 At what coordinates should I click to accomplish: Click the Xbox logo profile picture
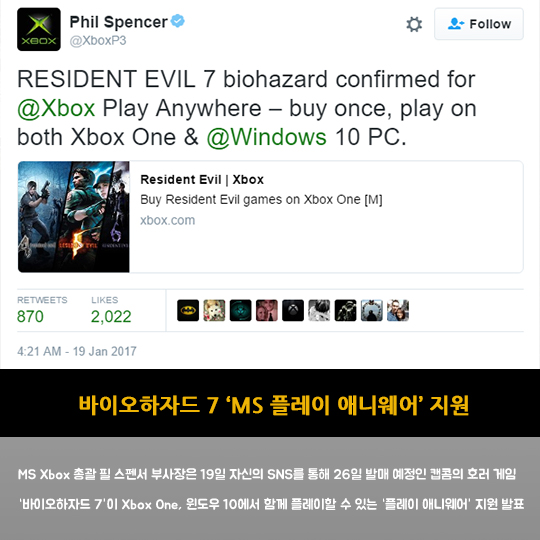click(39, 29)
